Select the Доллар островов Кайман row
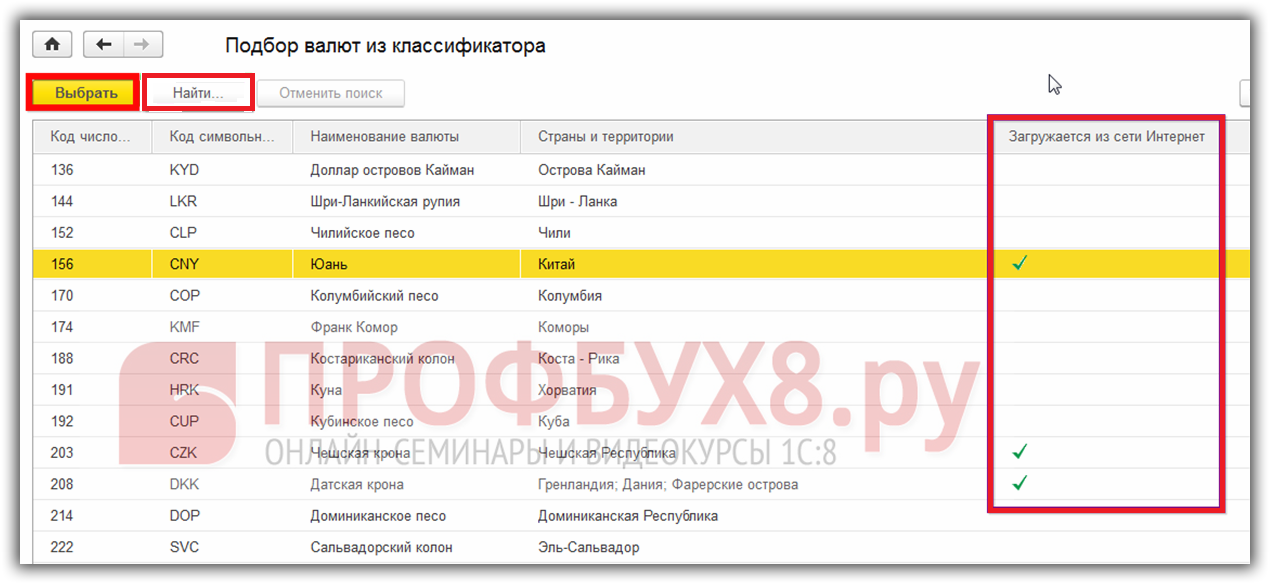This screenshot has width=1270, height=584. (392, 170)
